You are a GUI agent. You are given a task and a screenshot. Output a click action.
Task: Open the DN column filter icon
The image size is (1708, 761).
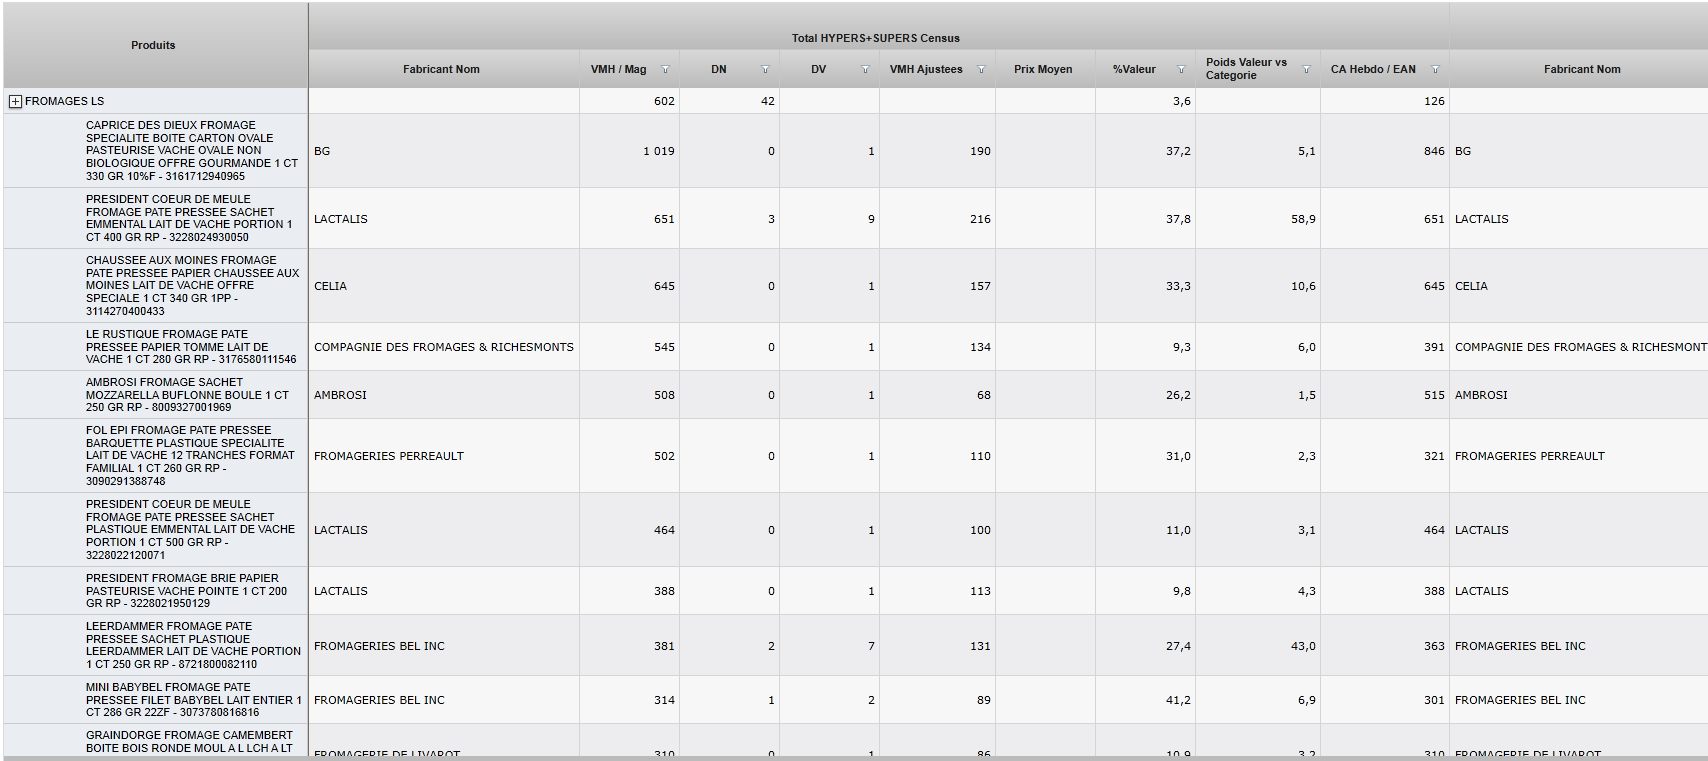(765, 70)
